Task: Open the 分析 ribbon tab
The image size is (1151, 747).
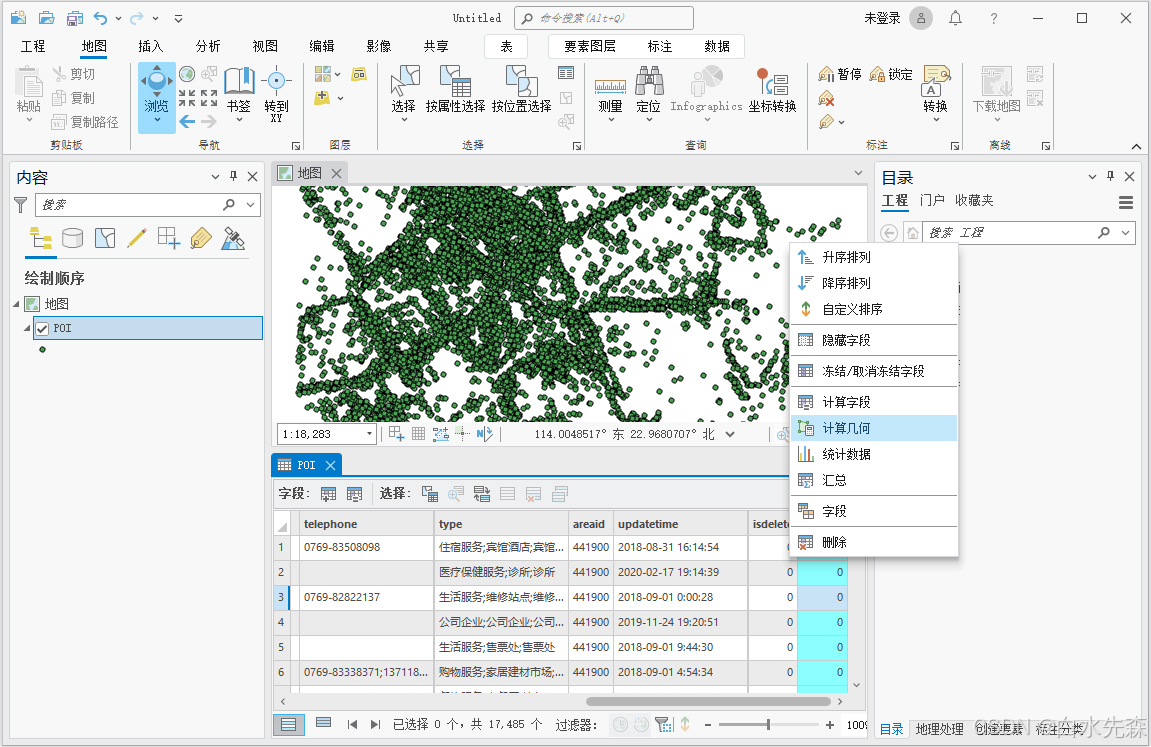Action: (208, 46)
